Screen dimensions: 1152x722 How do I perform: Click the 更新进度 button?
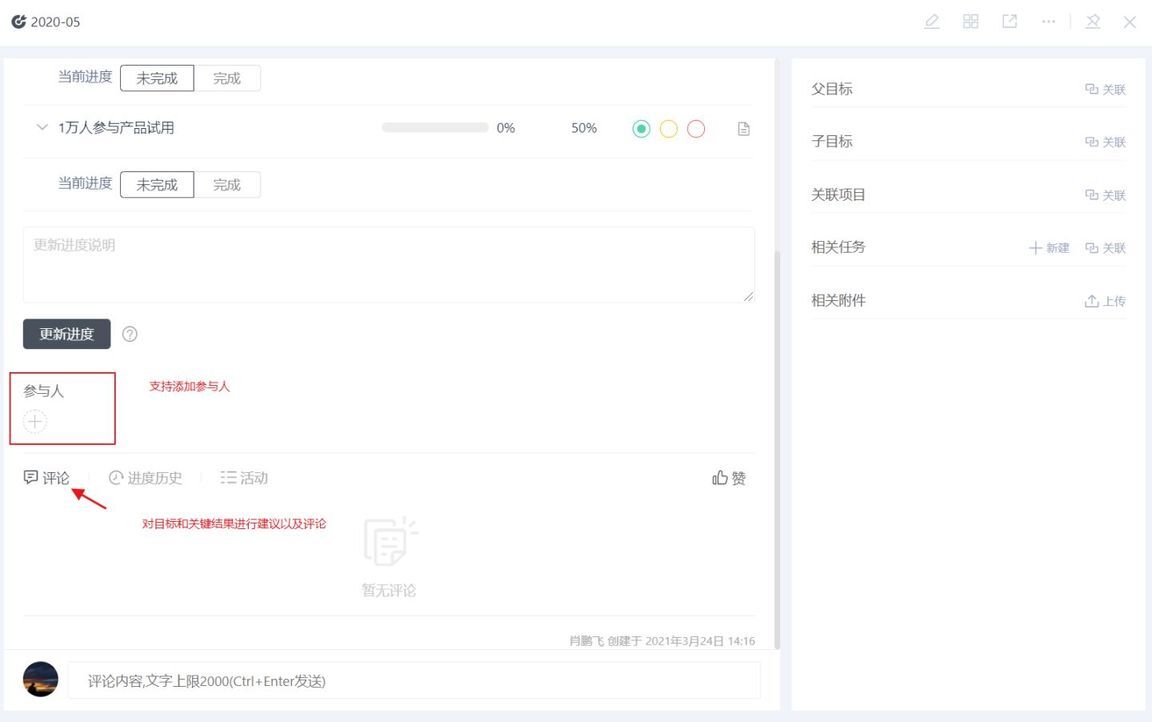(67, 334)
